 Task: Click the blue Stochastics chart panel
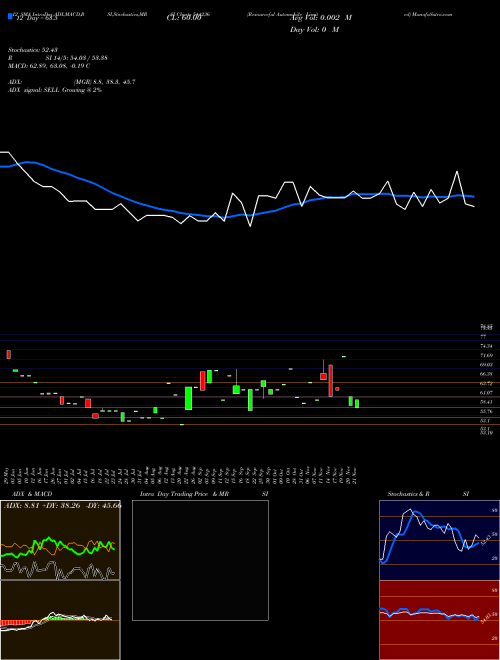click(x=439, y=540)
